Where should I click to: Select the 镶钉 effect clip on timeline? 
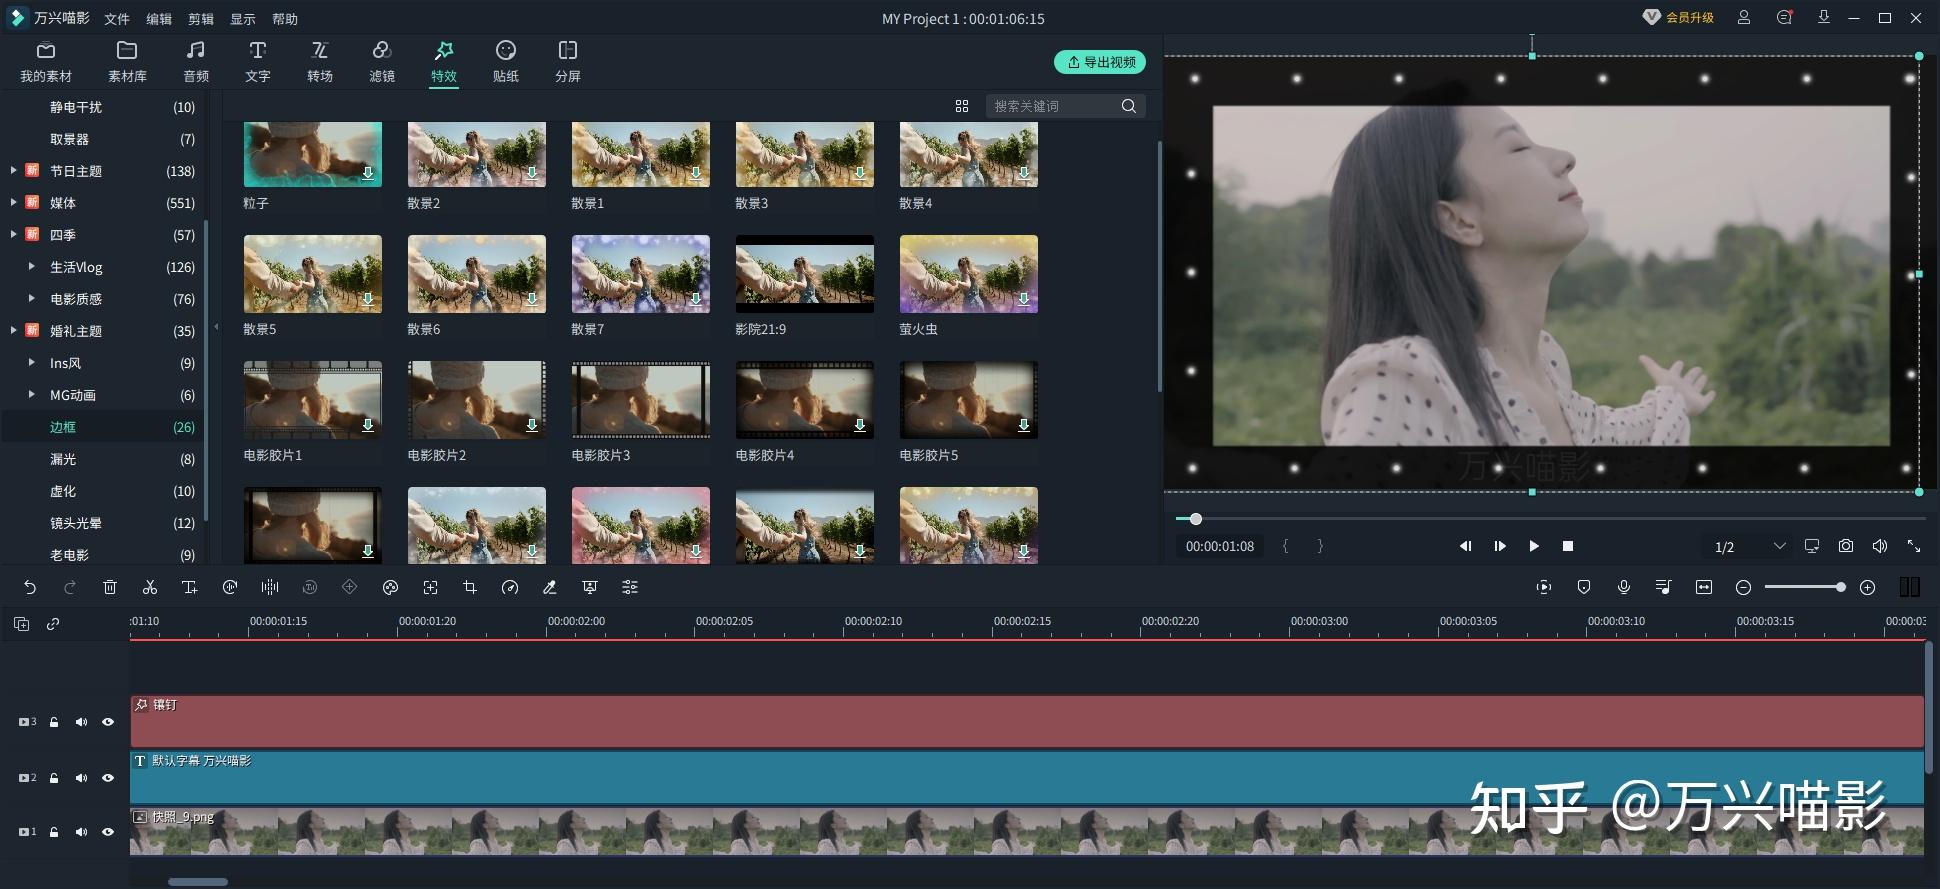pos(1027,721)
